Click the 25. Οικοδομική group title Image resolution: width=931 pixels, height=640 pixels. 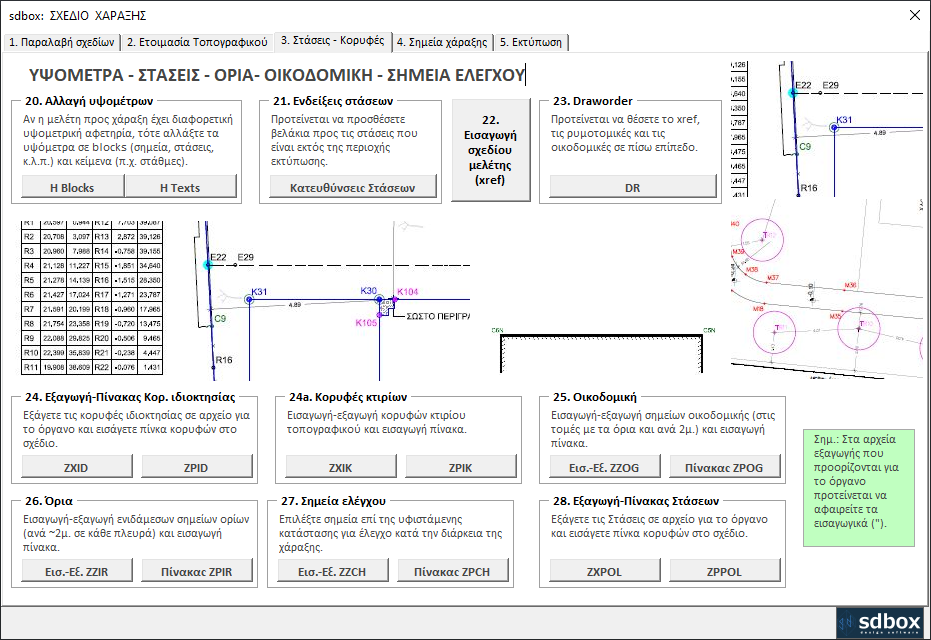coord(594,397)
